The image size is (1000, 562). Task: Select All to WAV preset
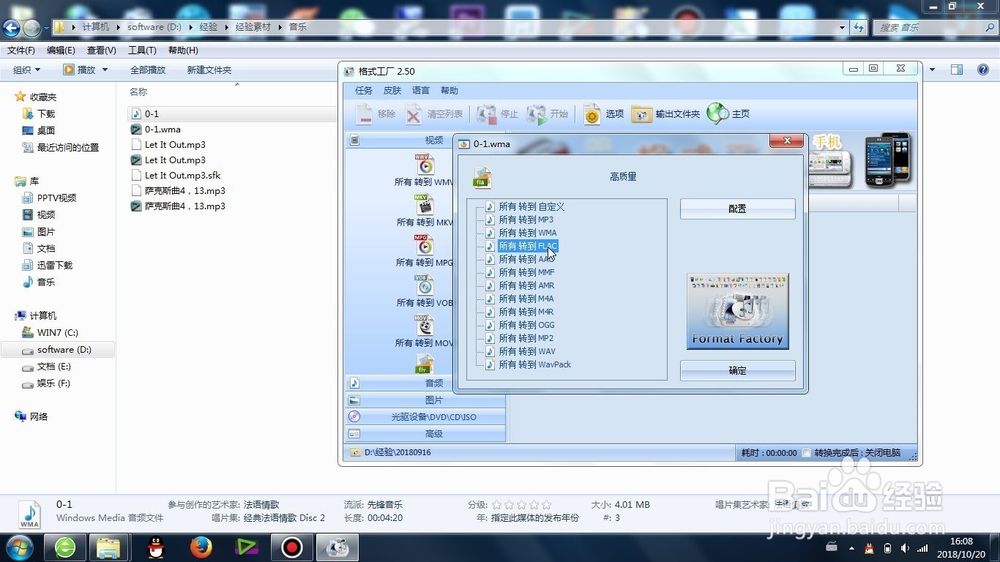527,351
